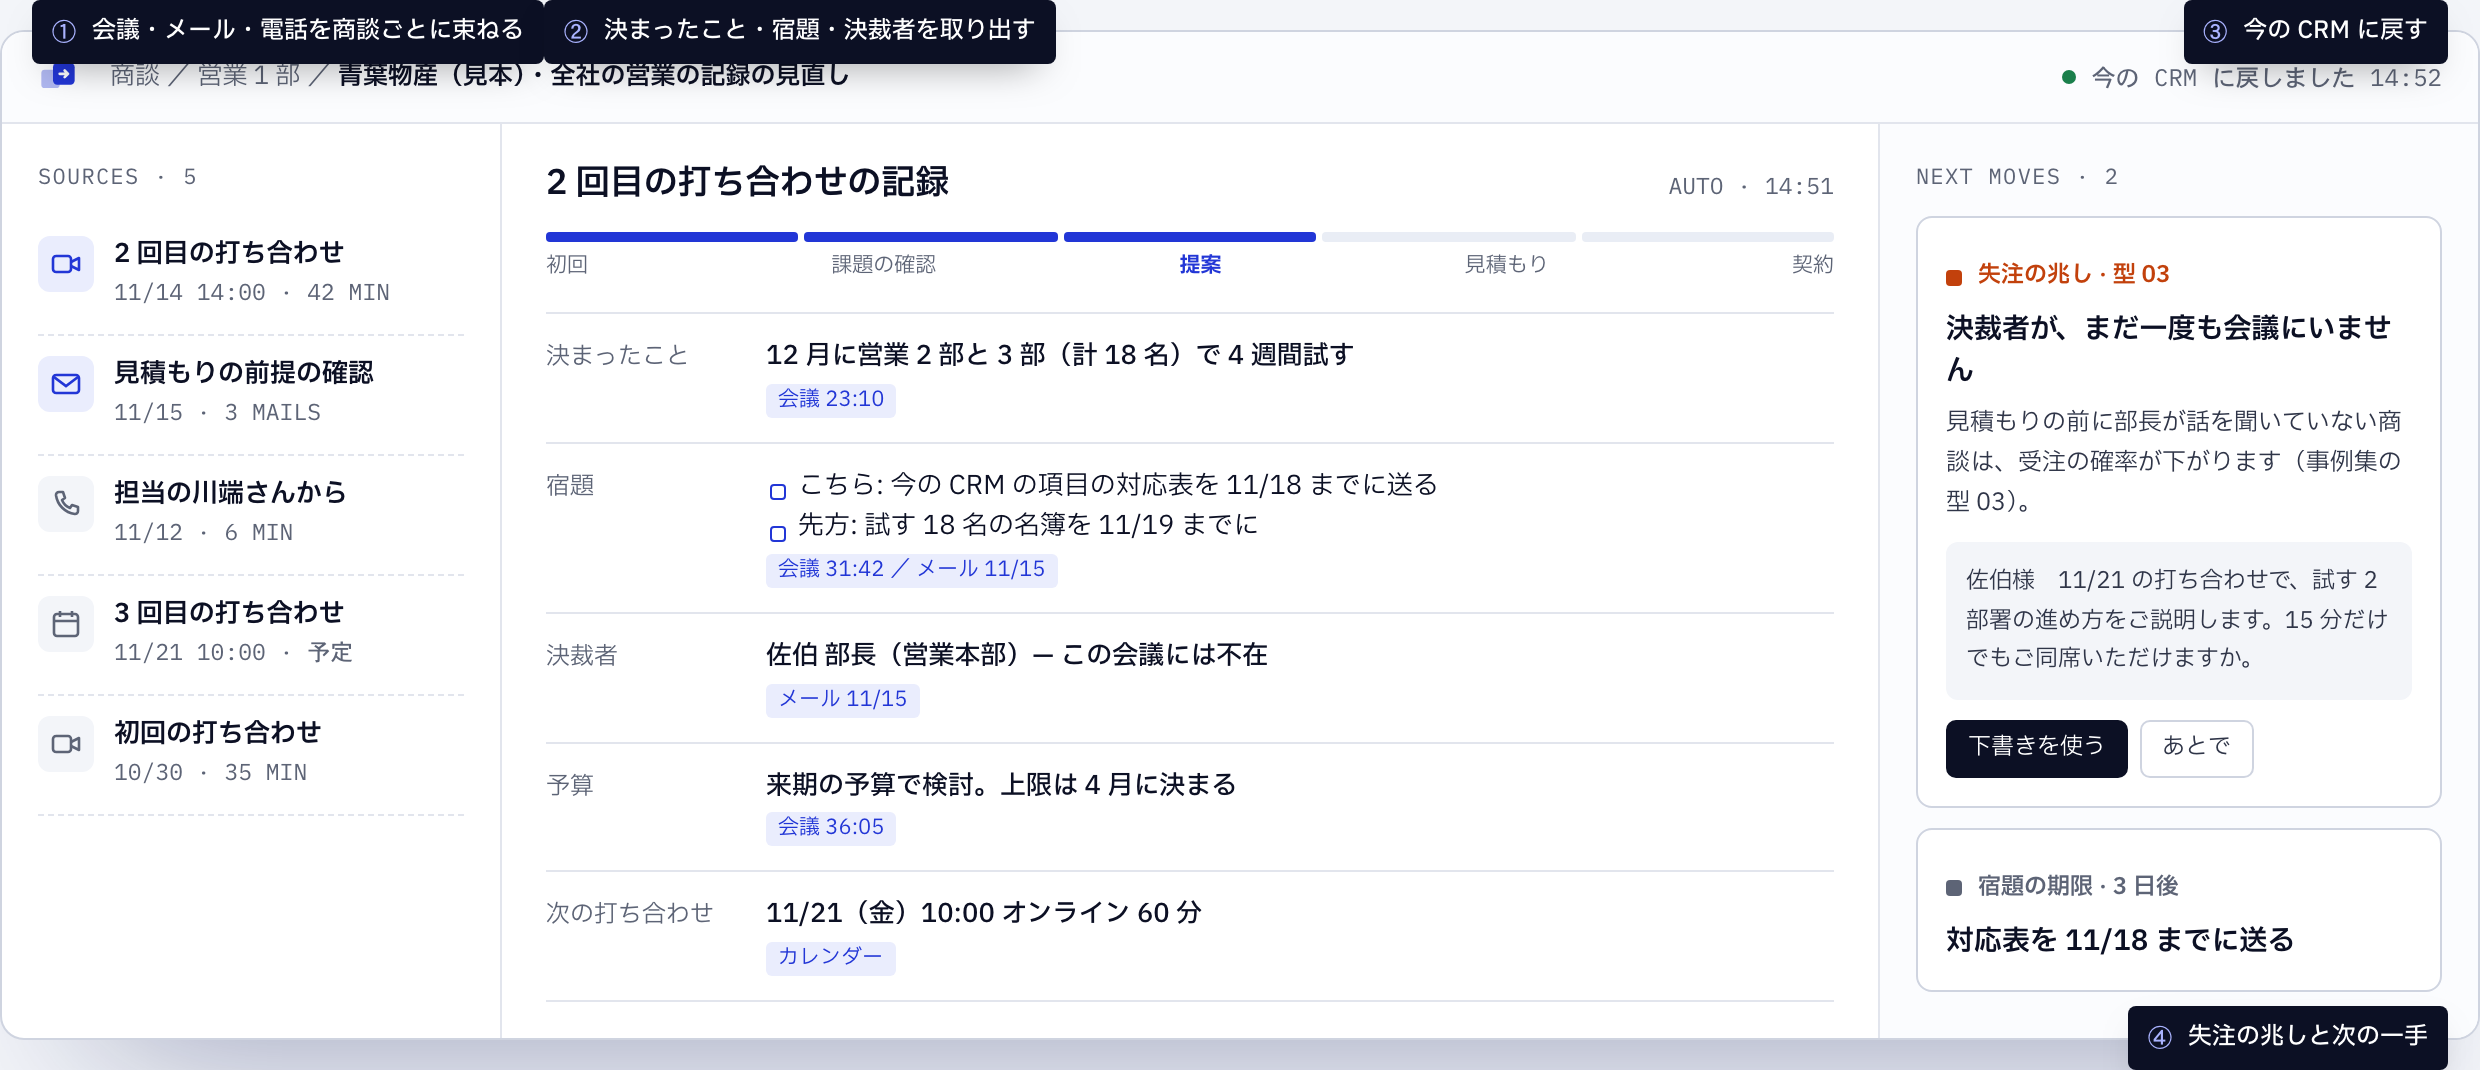This screenshot has width=2480, height=1070.
Task: Click the 佐伯 部長（営業本部） decider text
Action: (1017, 655)
